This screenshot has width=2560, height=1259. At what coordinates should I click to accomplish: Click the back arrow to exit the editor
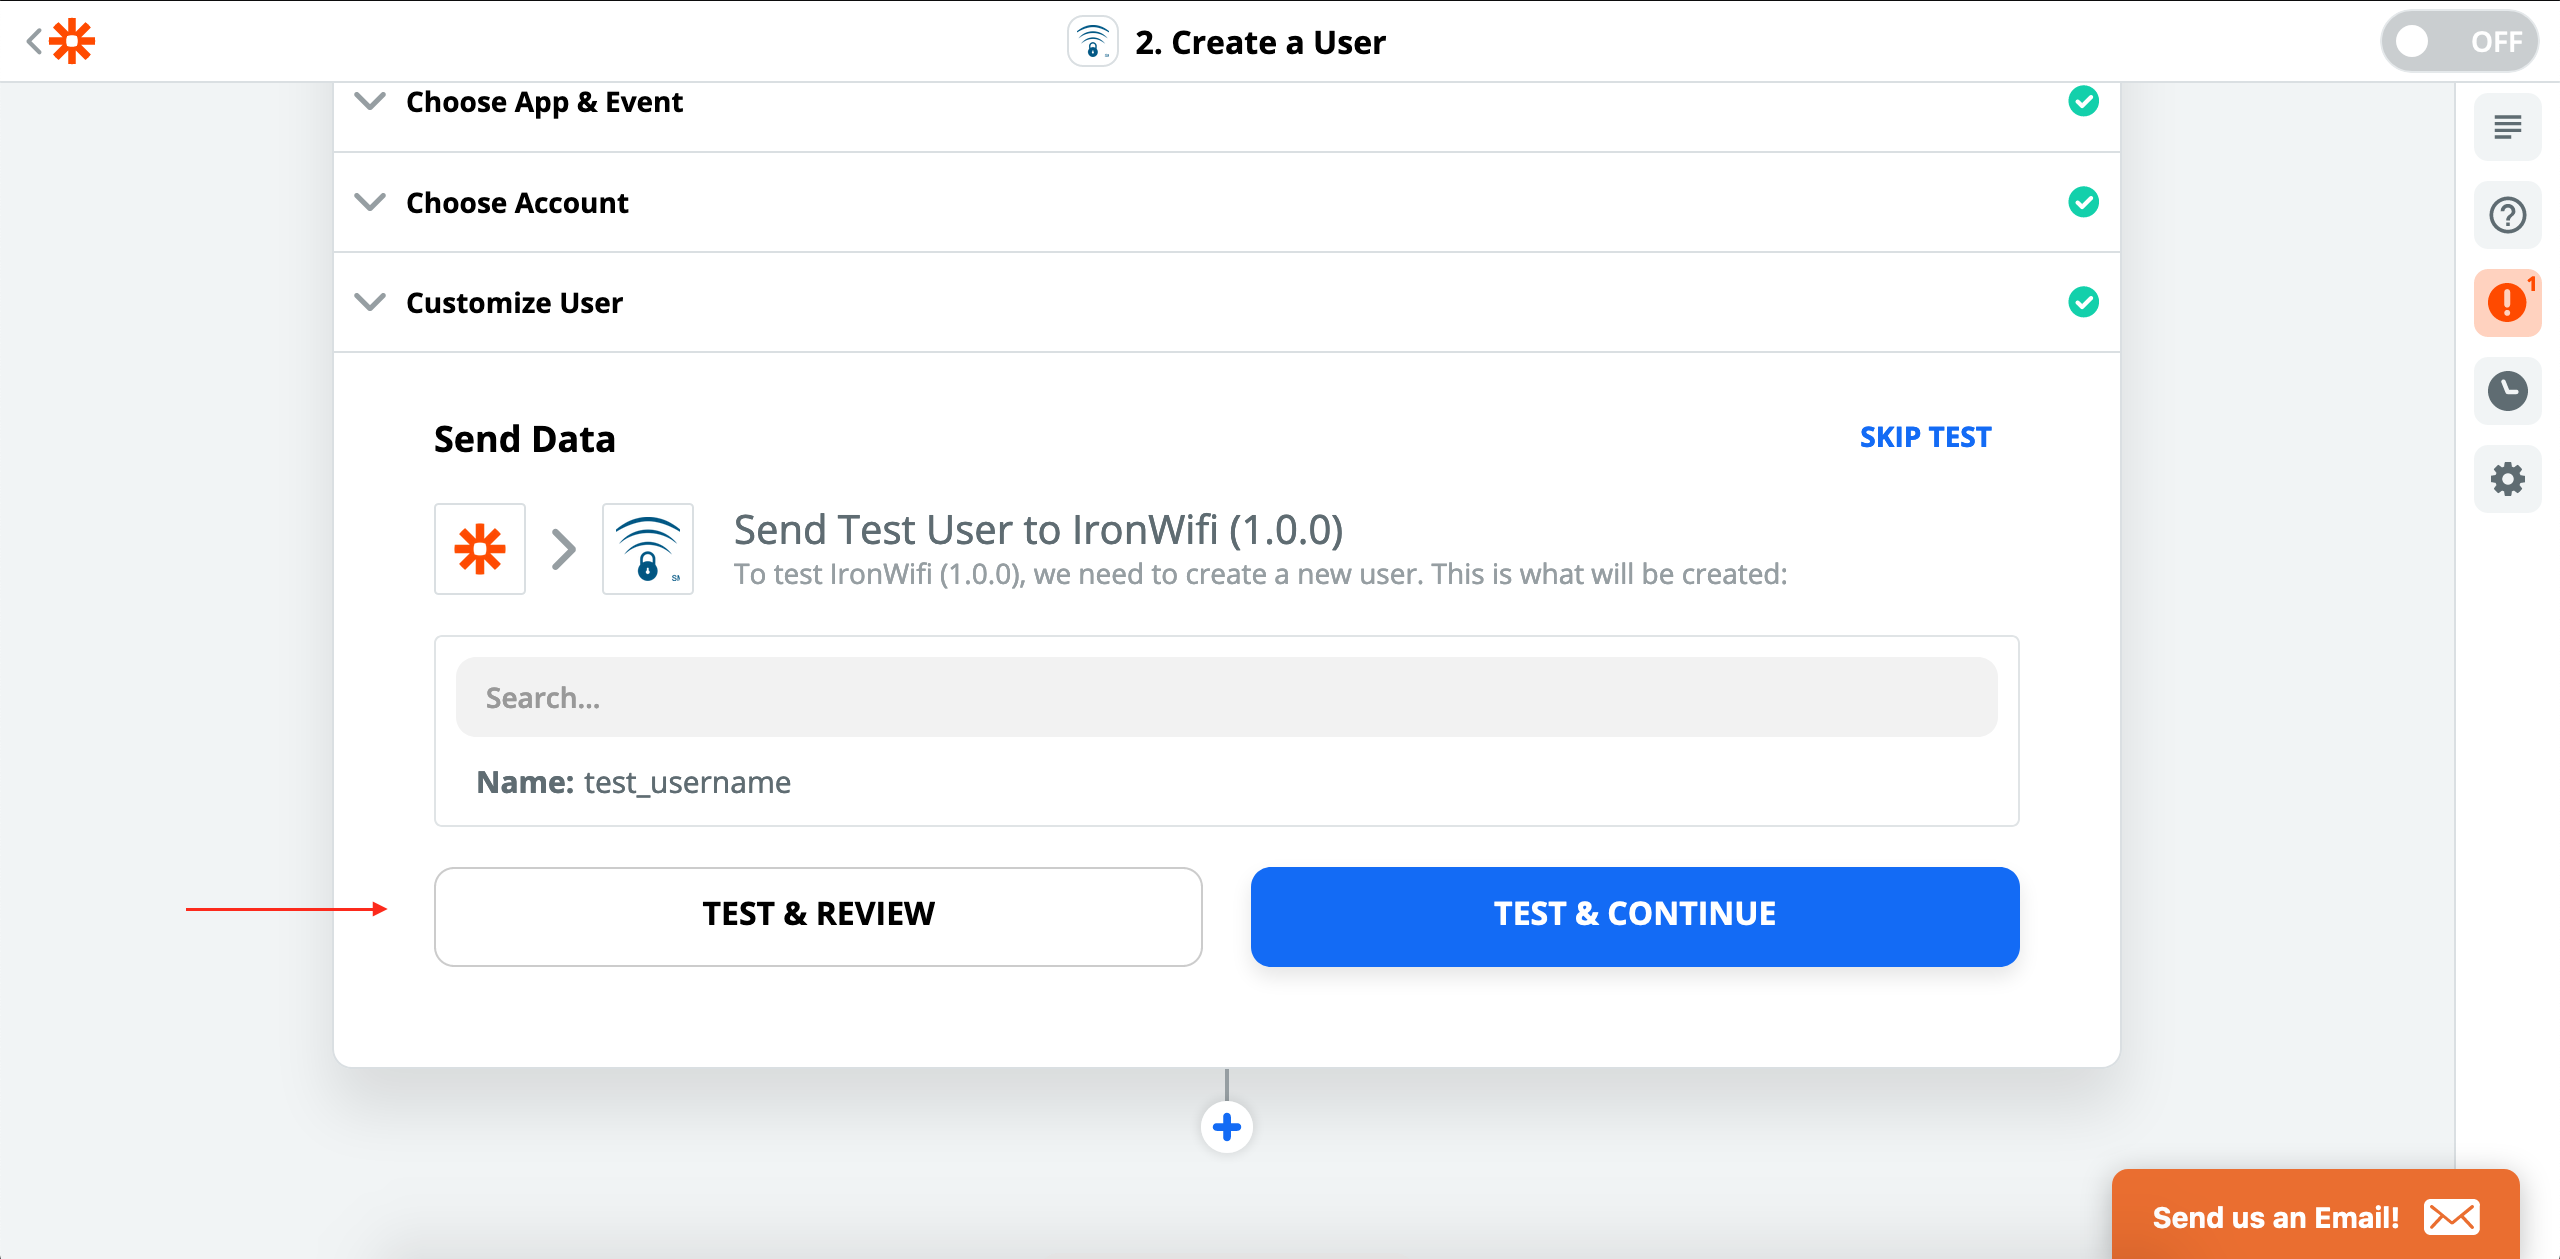tap(33, 41)
